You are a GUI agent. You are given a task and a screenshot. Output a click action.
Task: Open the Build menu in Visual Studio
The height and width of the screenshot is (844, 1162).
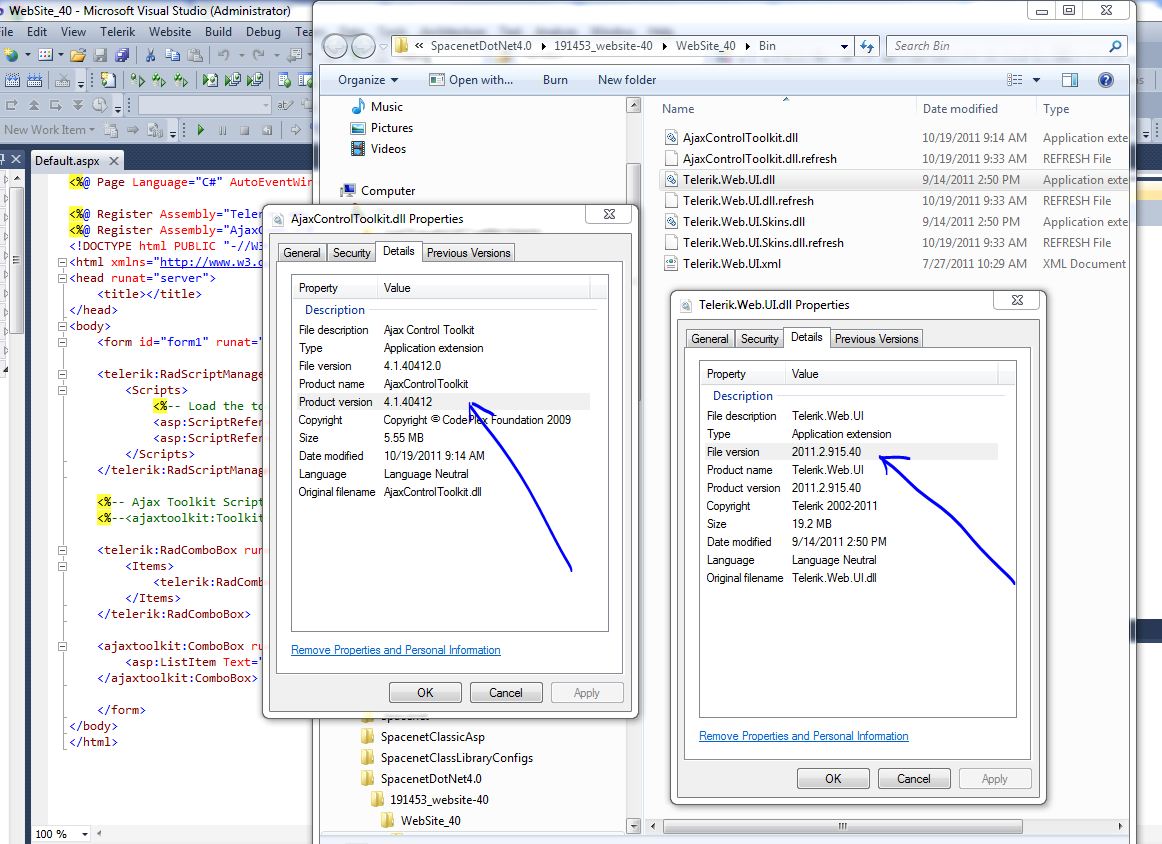tap(218, 32)
